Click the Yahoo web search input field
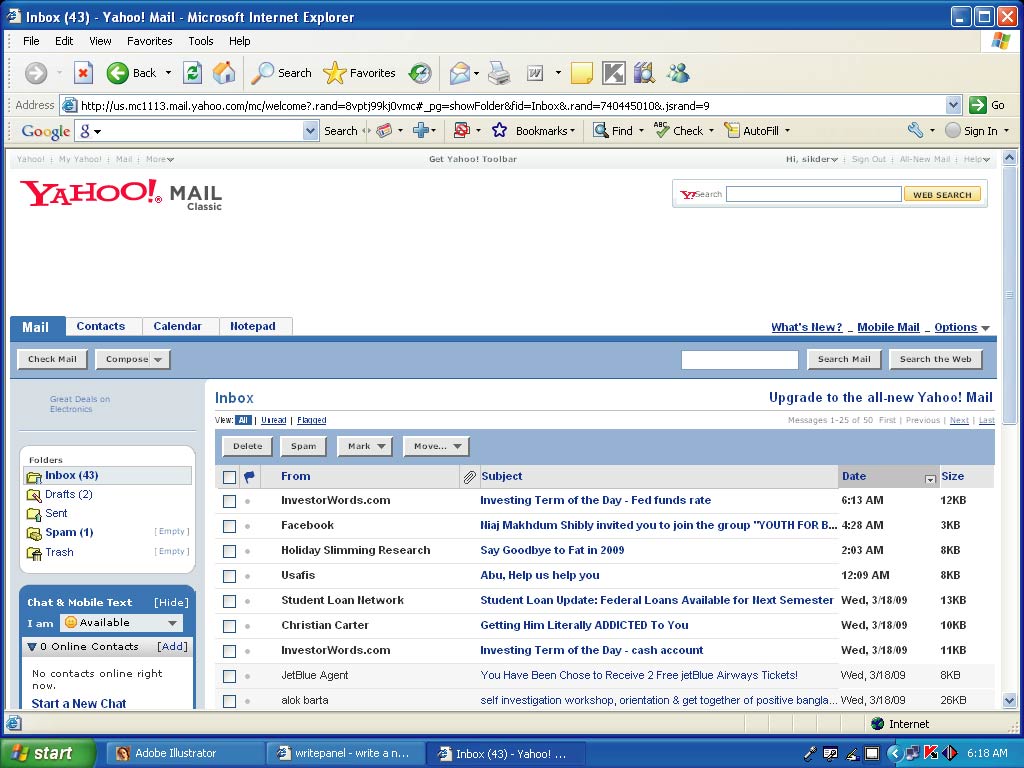 pos(814,194)
